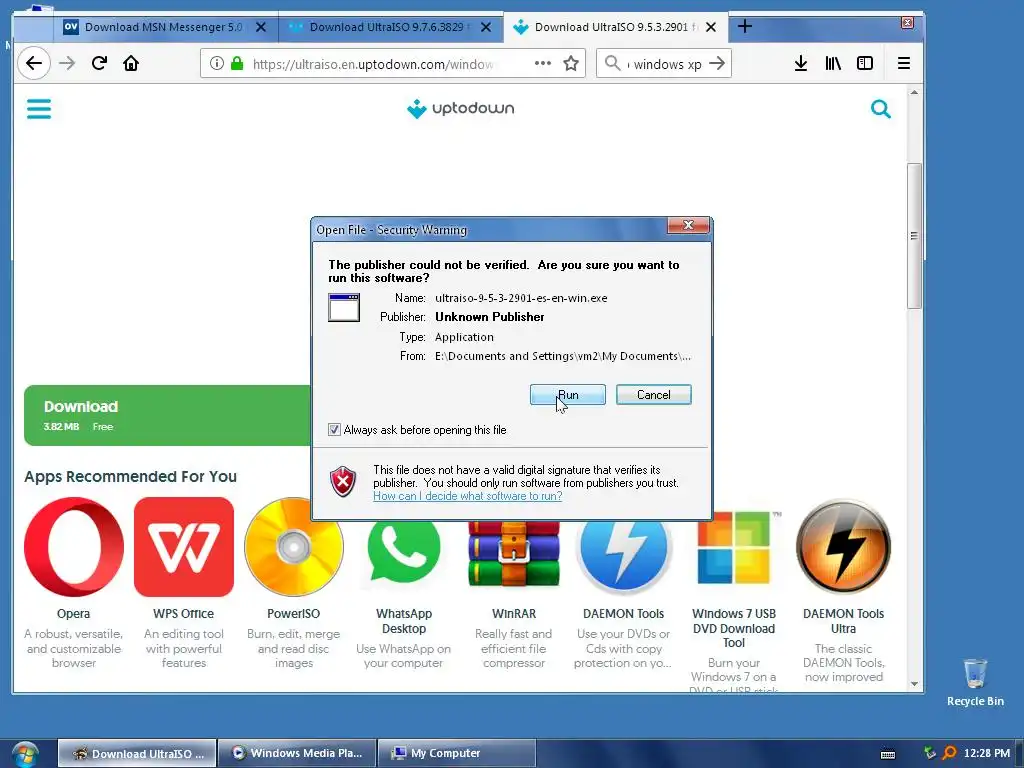Open the WPS Office app icon
Image resolution: width=1024 pixels, height=768 pixels.
(x=184, y=547)
